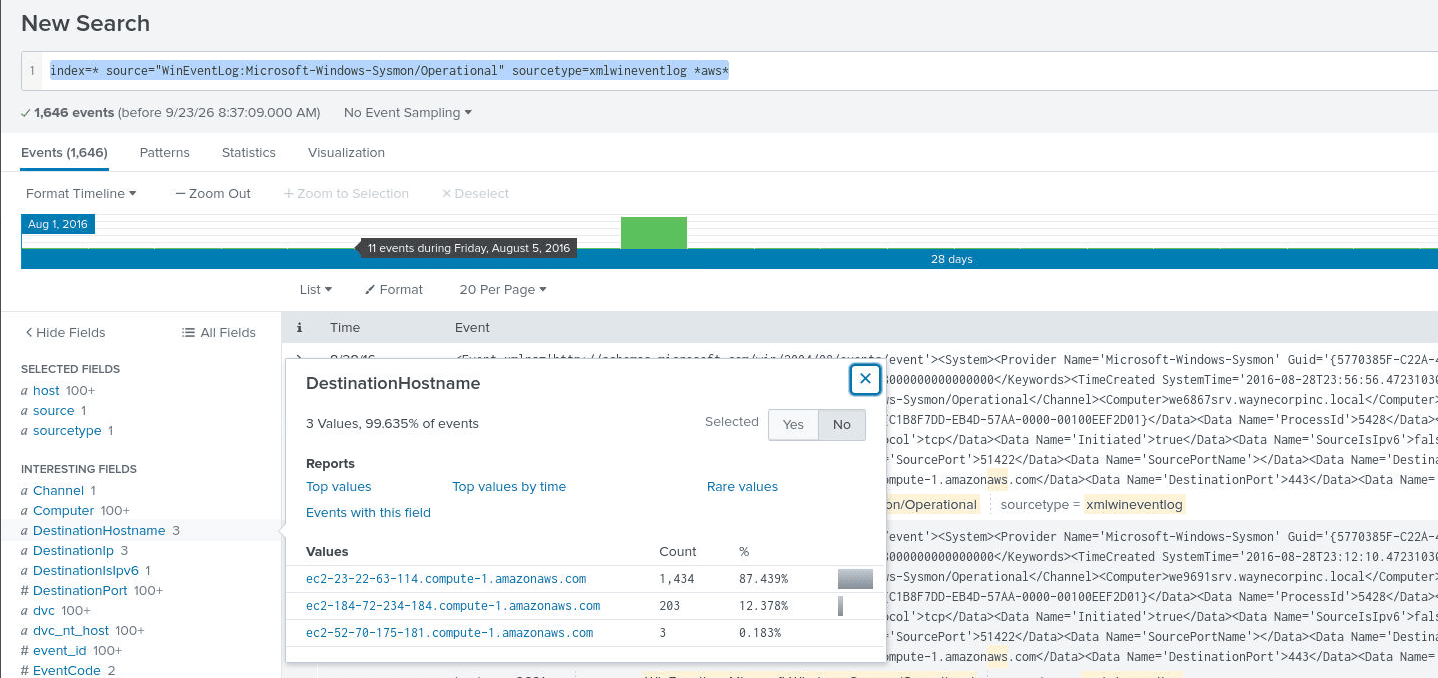Click inside the search query input
This screenshot has height=678, width=1438.
pyautogui.click(x=740, y=70)
